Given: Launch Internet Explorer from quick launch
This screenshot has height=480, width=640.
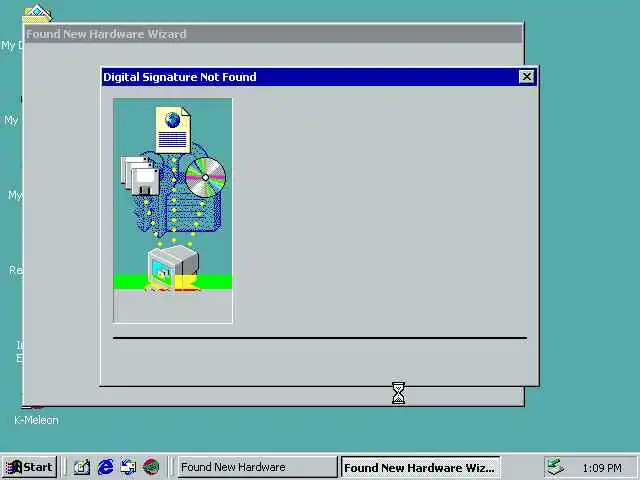Looking at the screenshot, I should click(x=105, y=467).
